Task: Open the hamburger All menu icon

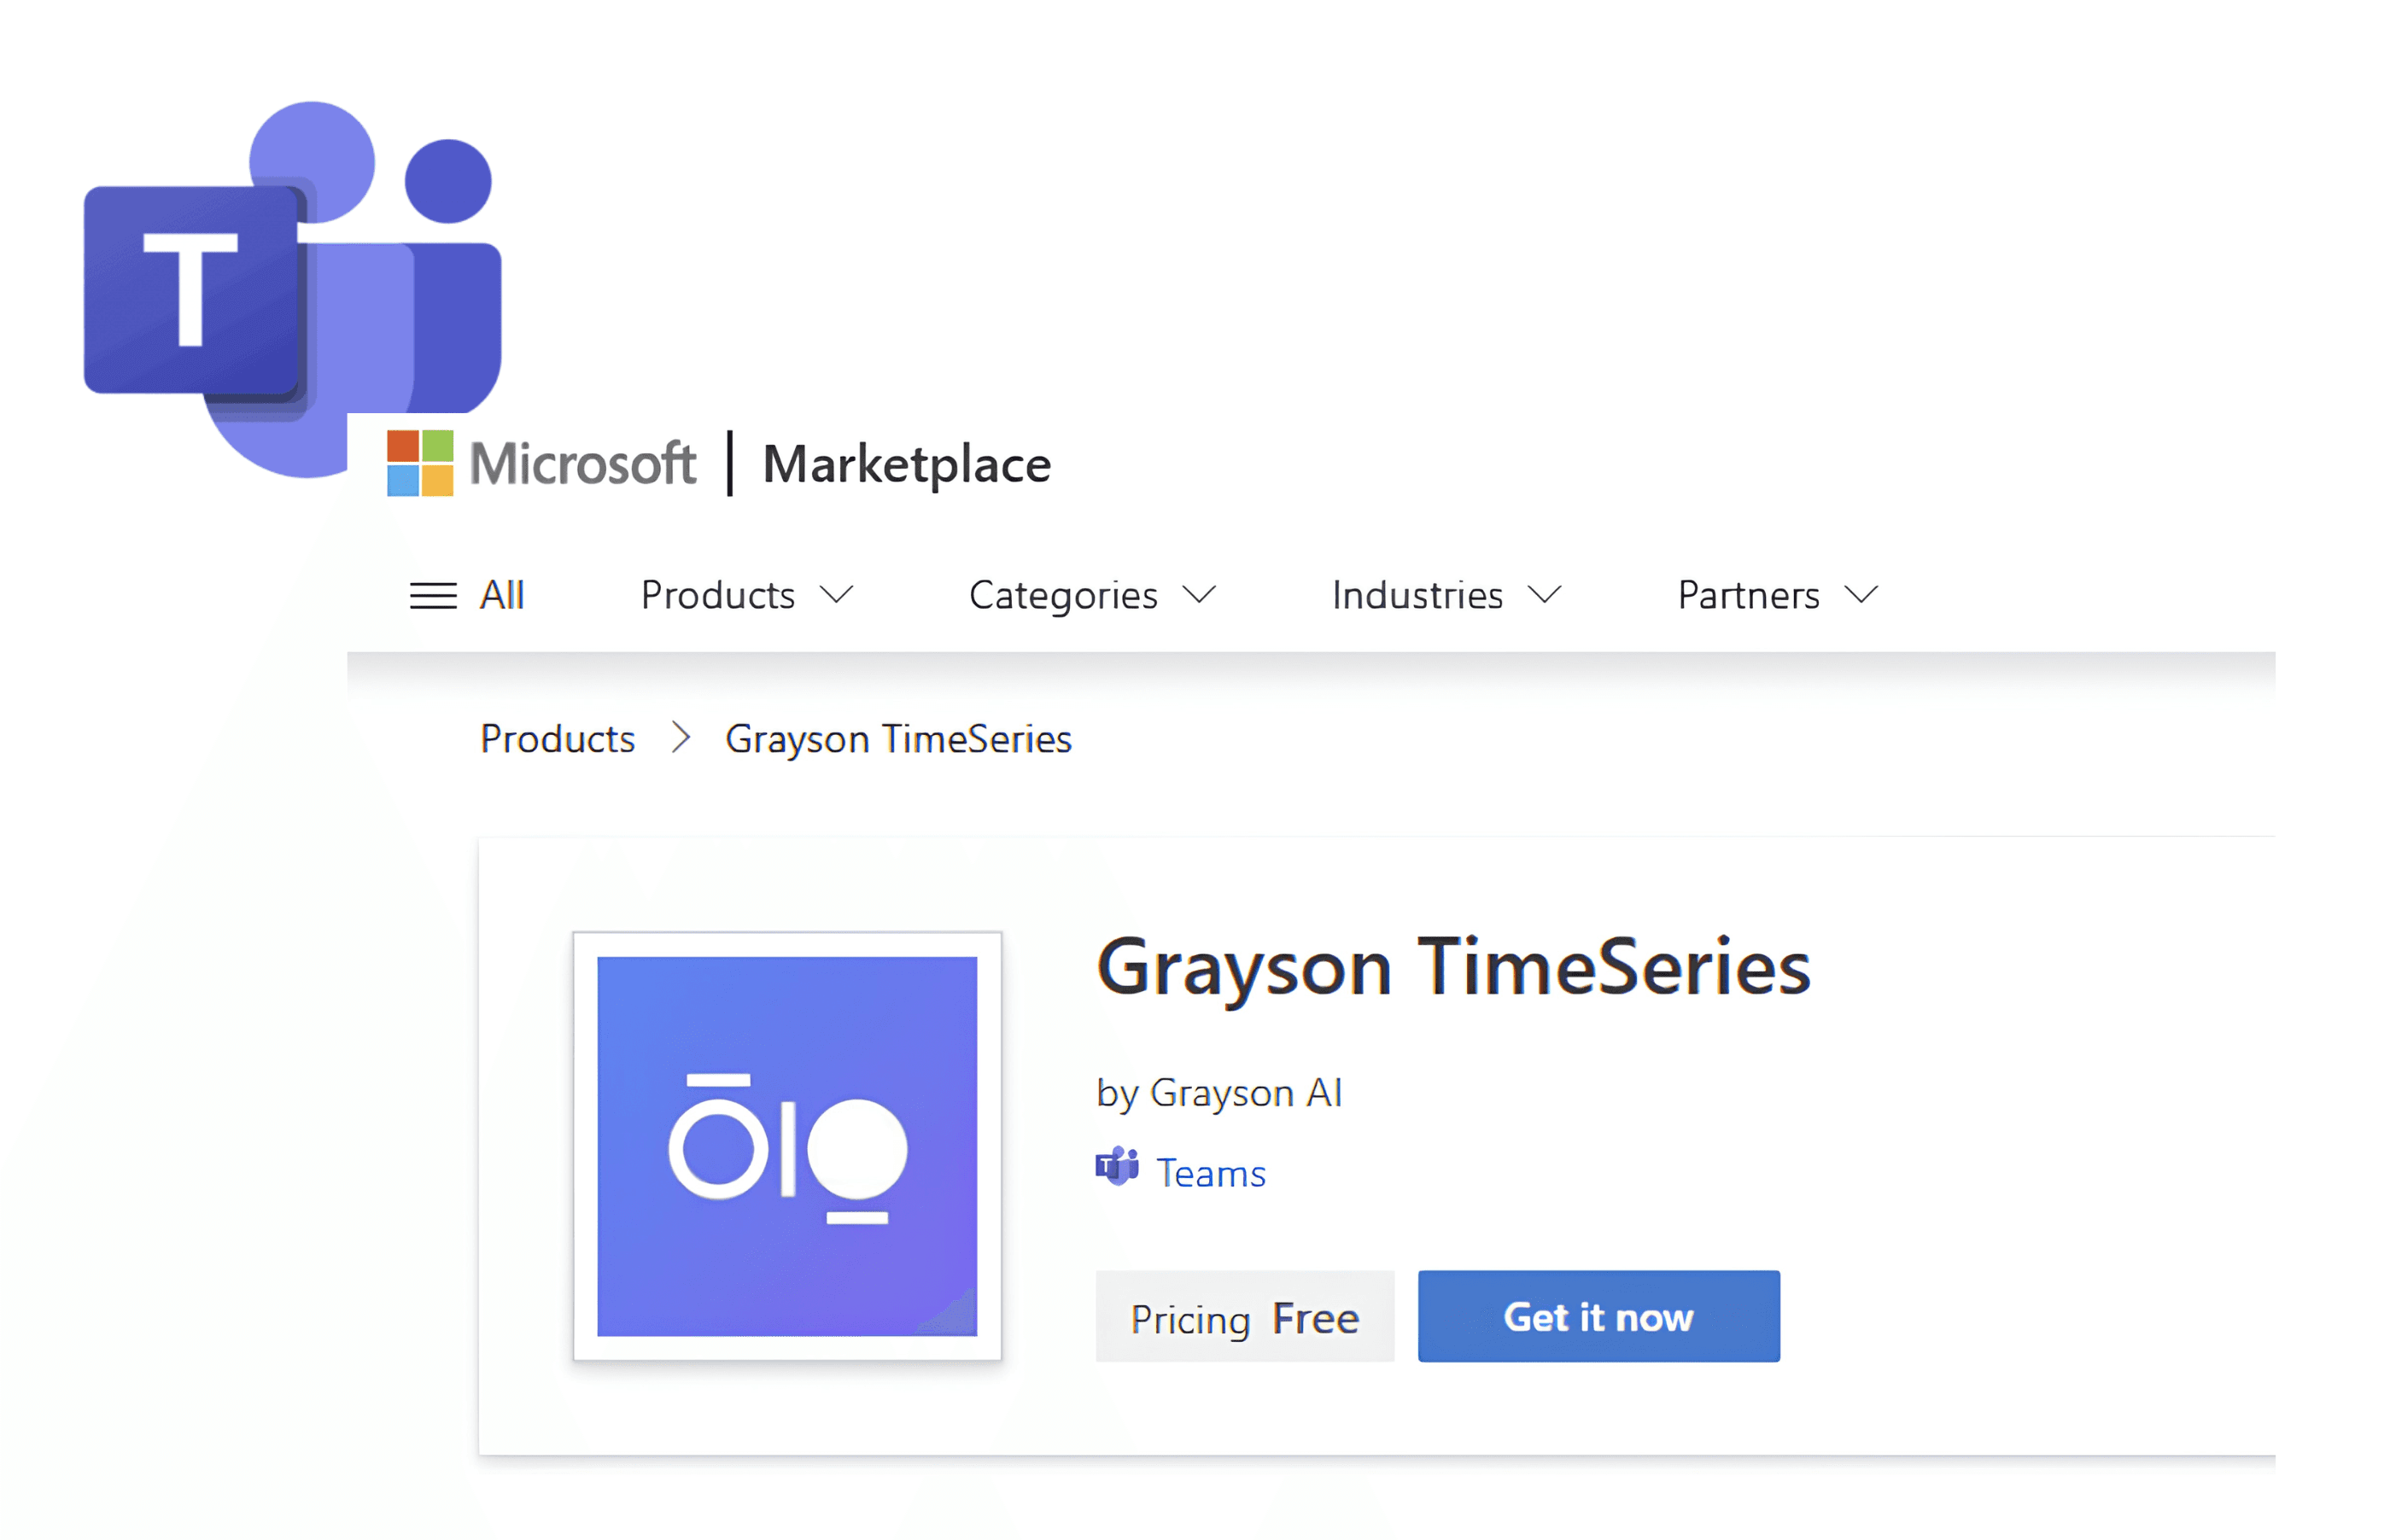Action: (x=433, y=596)
